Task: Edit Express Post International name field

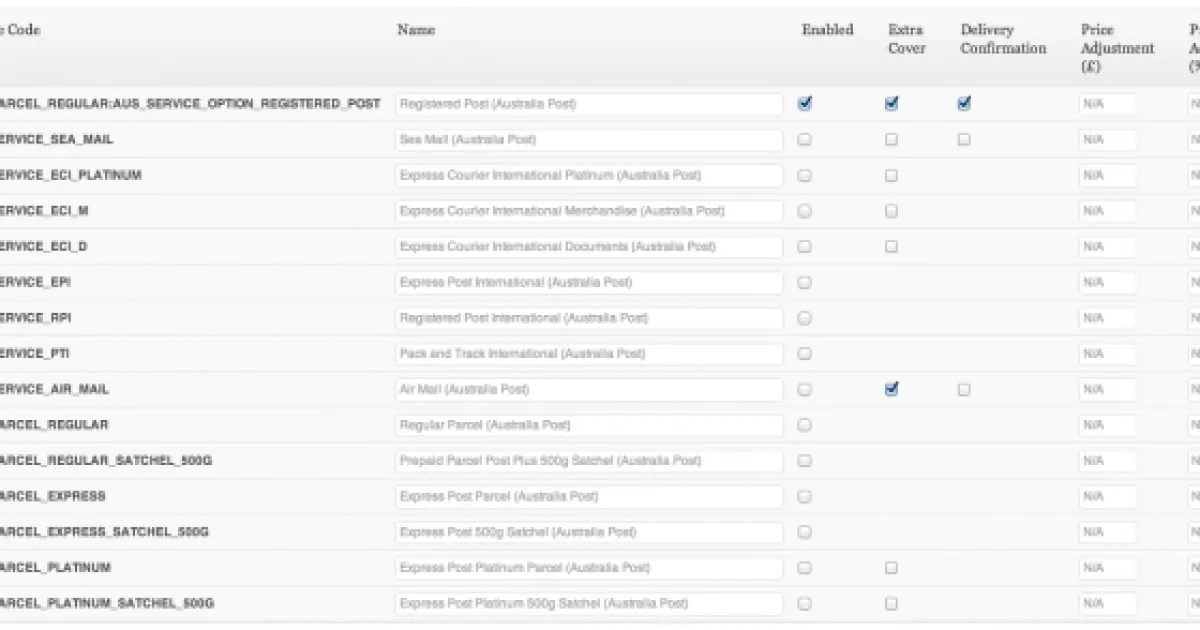Action: 589,283
